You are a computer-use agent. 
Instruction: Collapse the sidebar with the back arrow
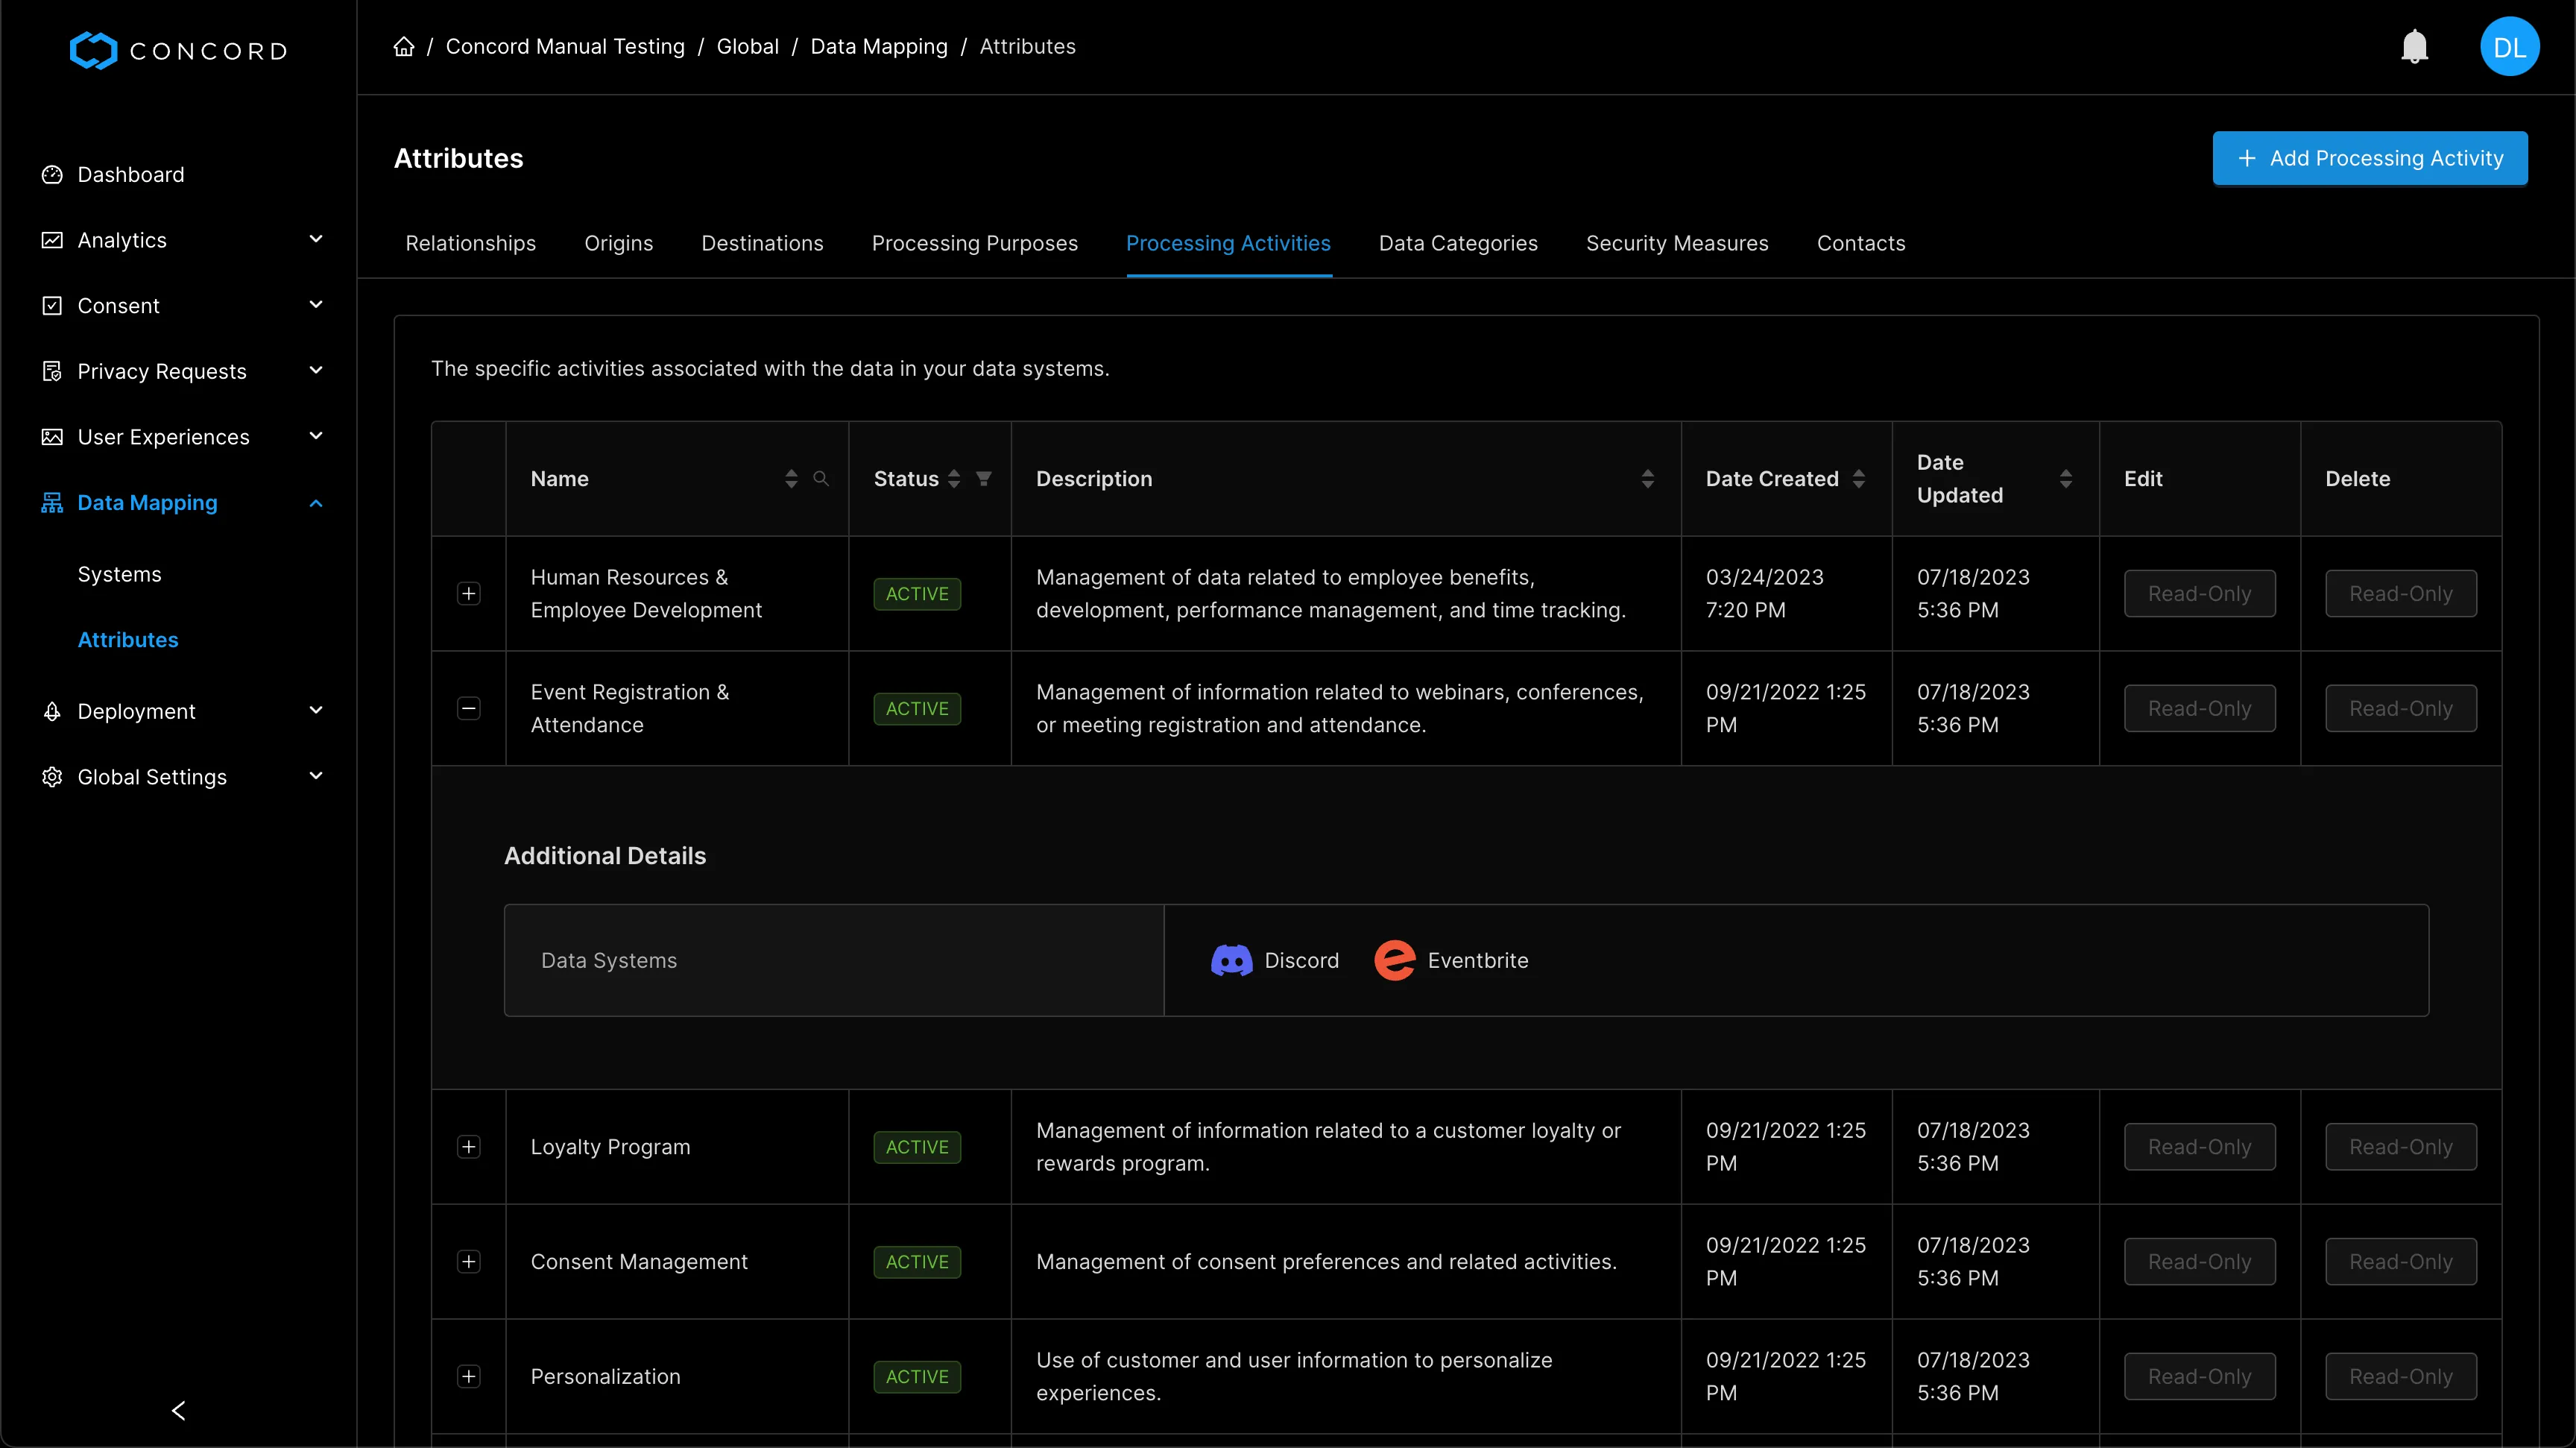click(x=179, y=1411)
